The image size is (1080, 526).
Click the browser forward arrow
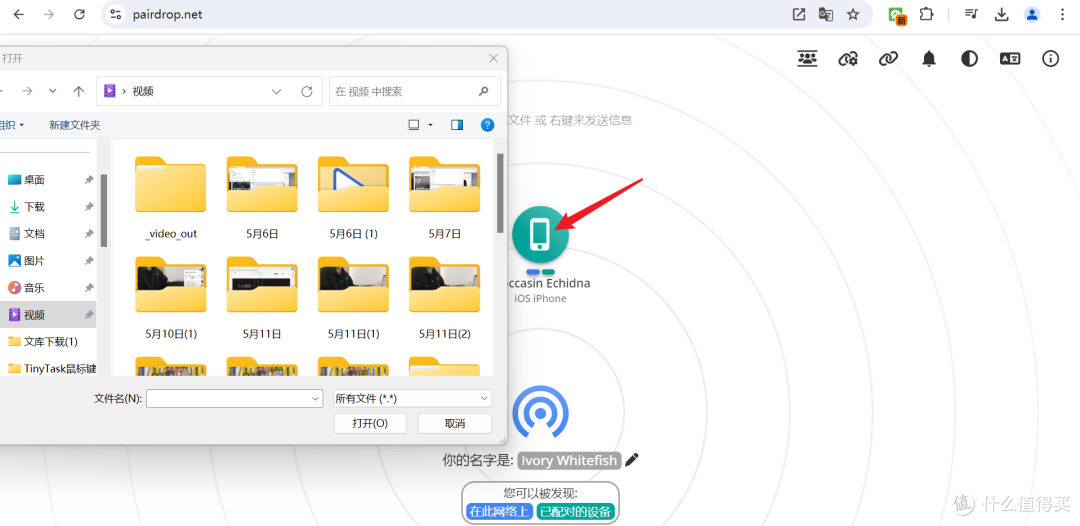pyautogui.click(x=48, y=14)
